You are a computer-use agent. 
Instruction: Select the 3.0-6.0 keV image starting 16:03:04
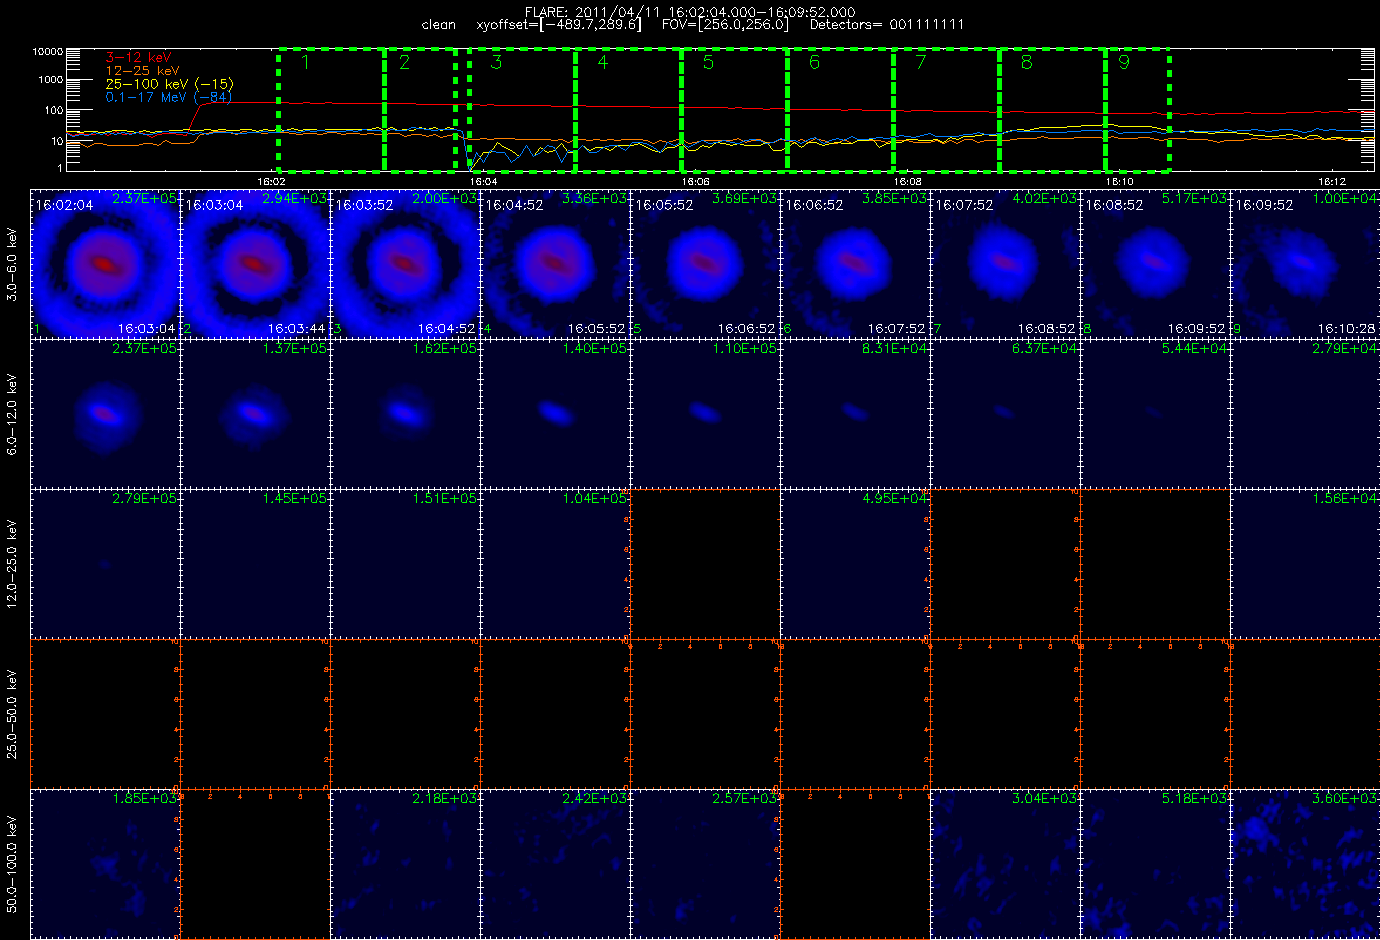point(255,263)
